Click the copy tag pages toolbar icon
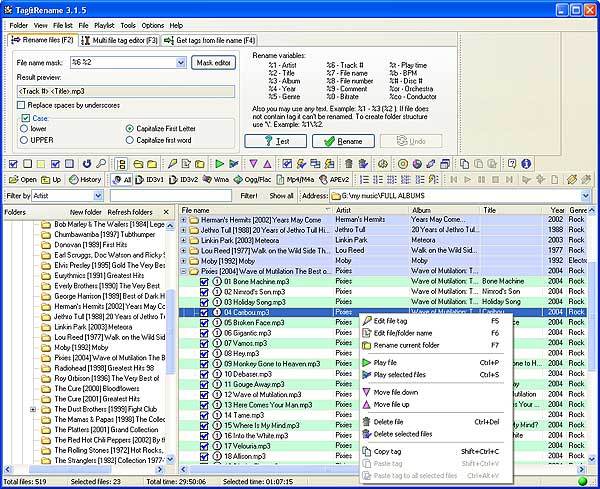This screenshot has width=600, height=489. 464,164
